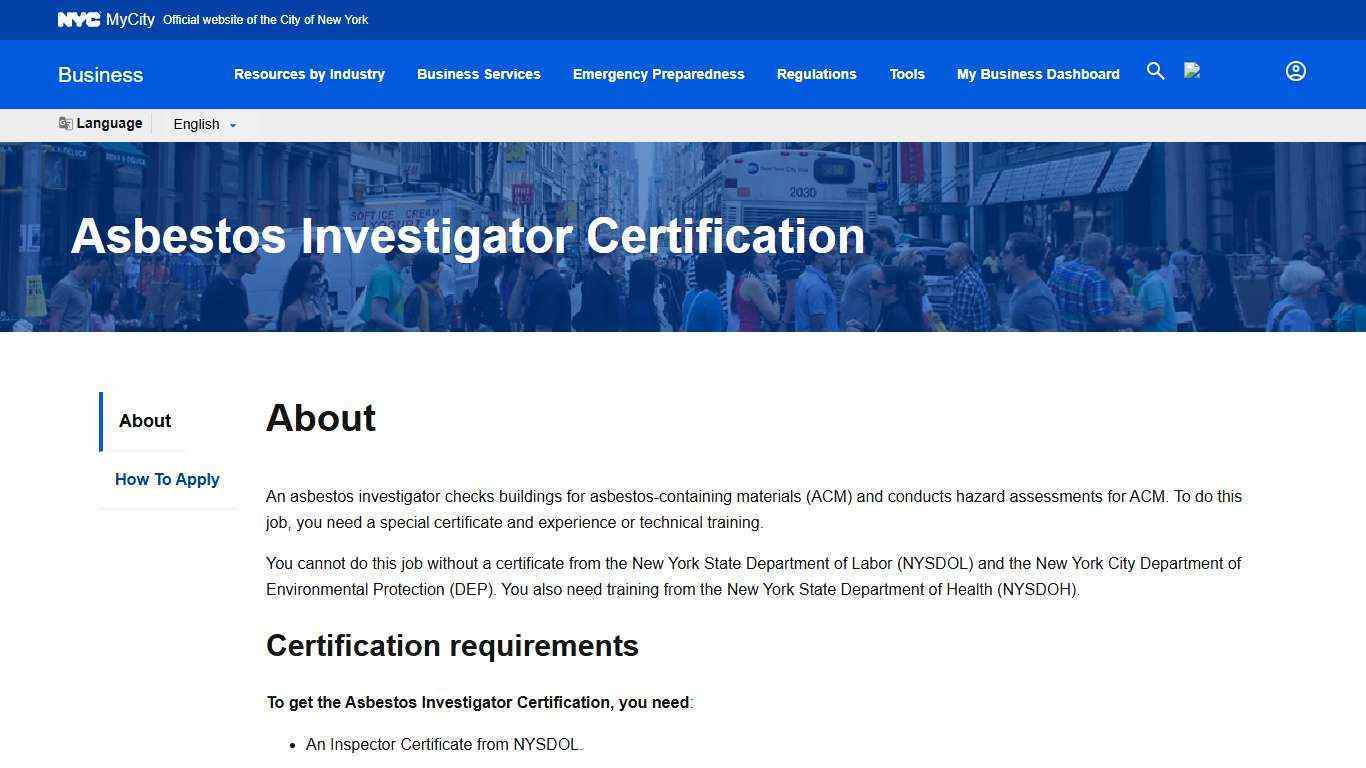Select the user avatar icon at top right

[1296, 71]
